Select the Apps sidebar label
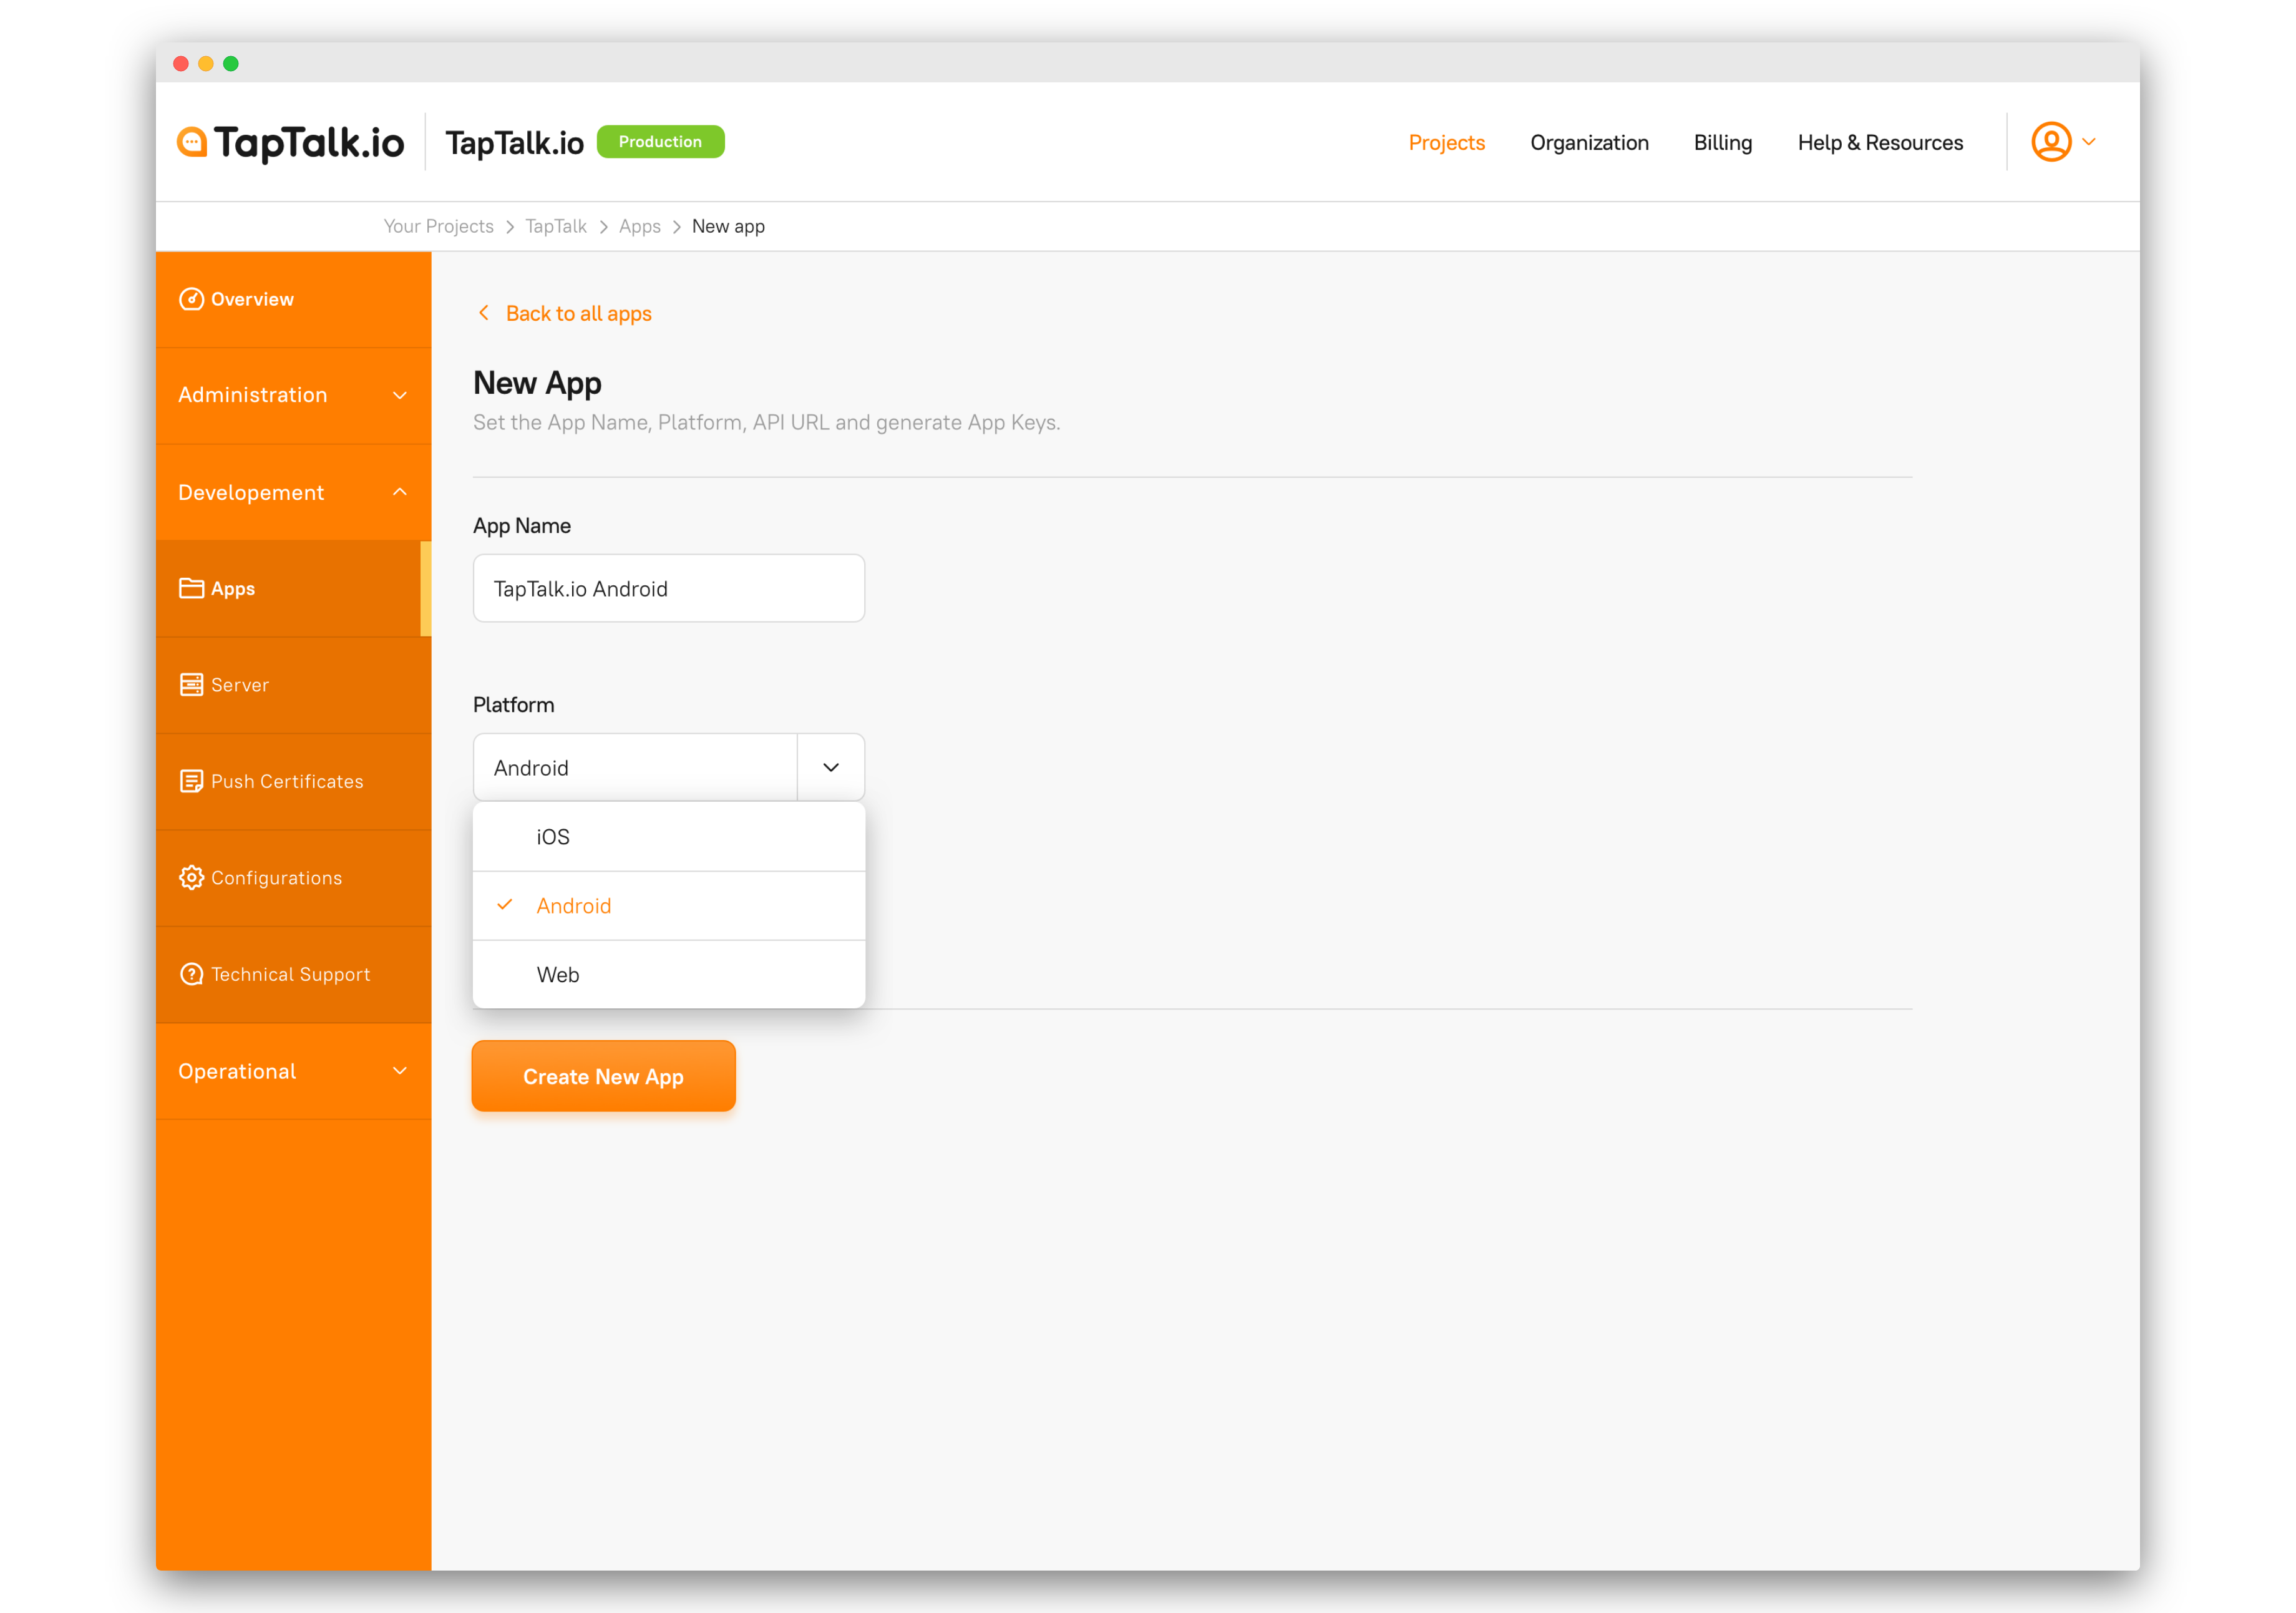The height and width of the screenshot is (1613, 2296). tap(233, 589)
